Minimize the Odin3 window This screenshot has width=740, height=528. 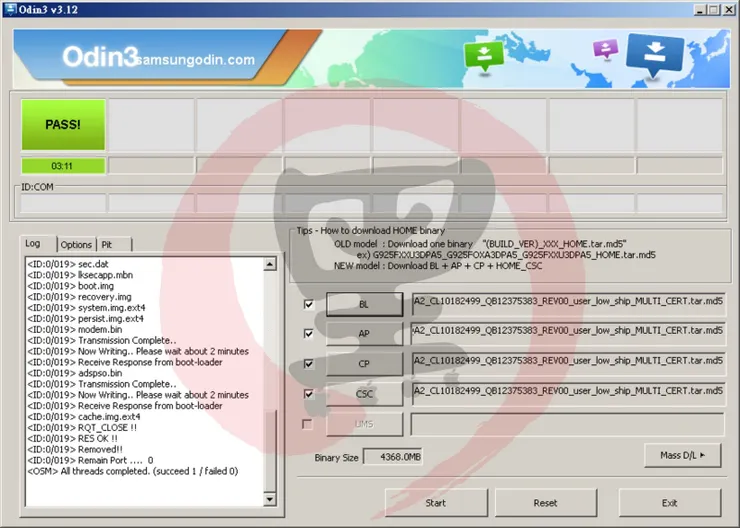[700, 9]
